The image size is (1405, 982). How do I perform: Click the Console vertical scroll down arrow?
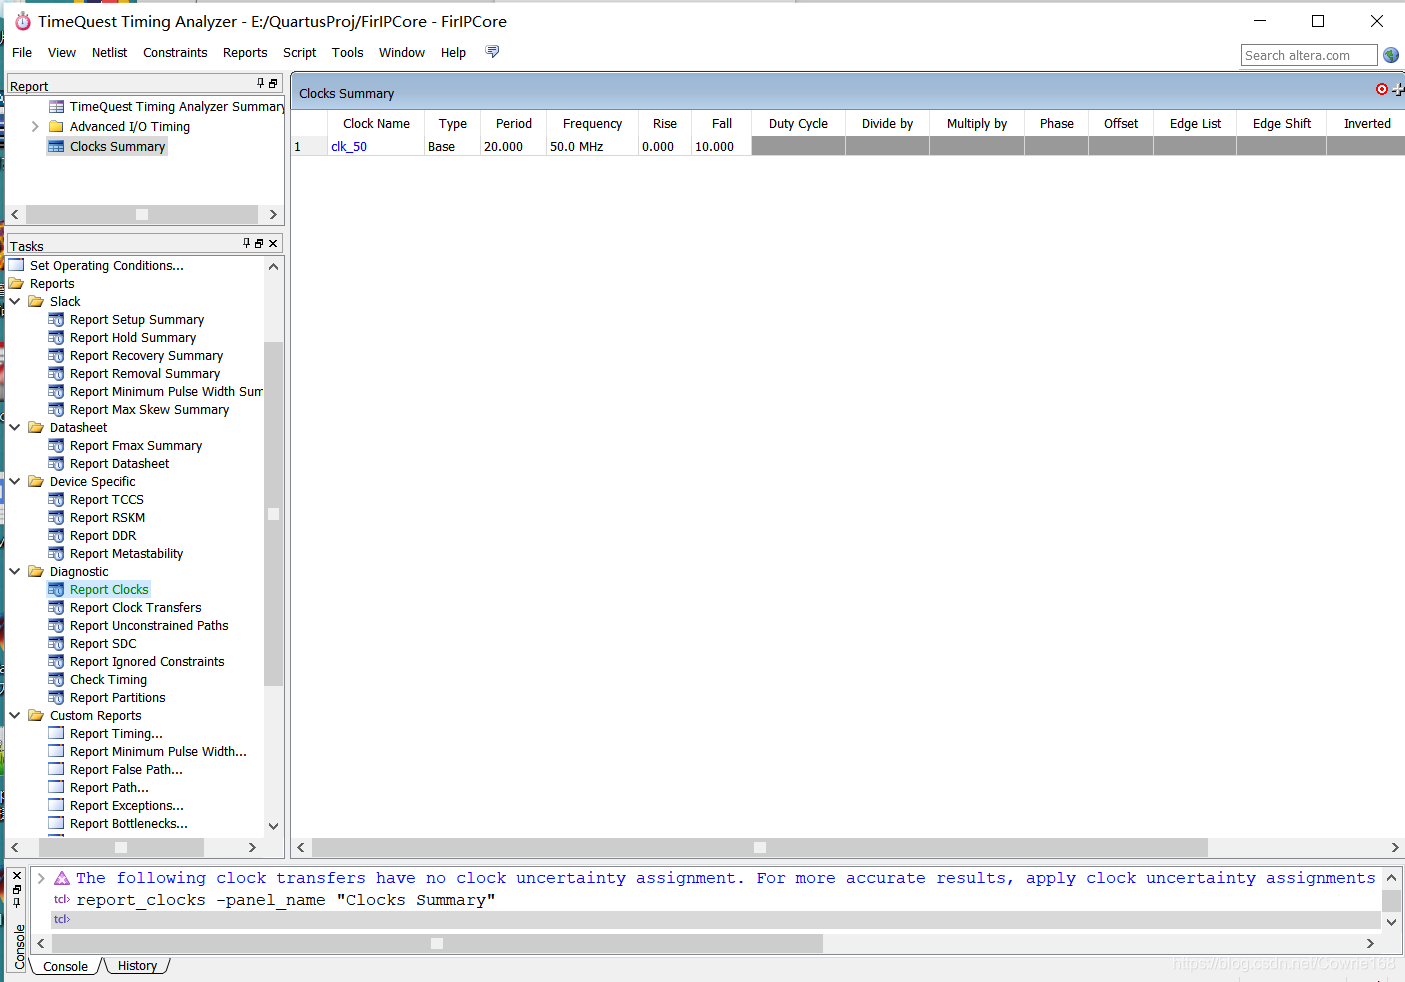pos(1391,922)
